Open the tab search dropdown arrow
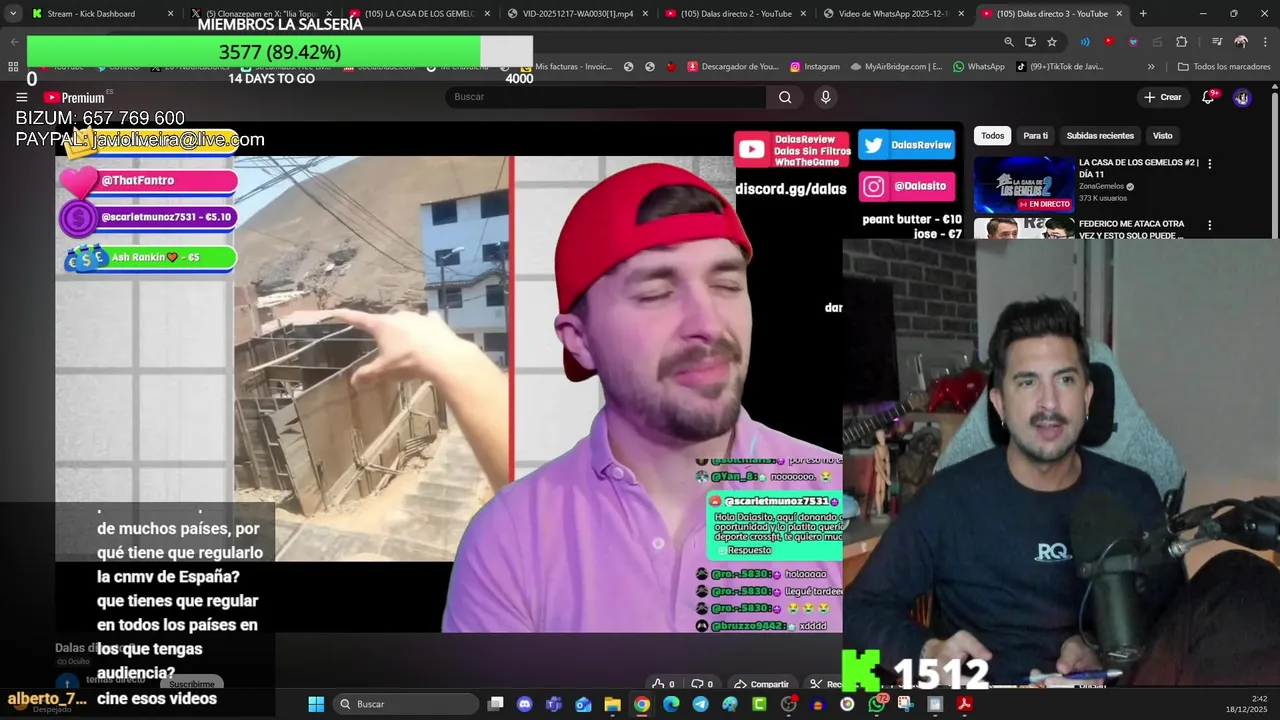Viewport: 1280px width, 720px height. (12, 14)
